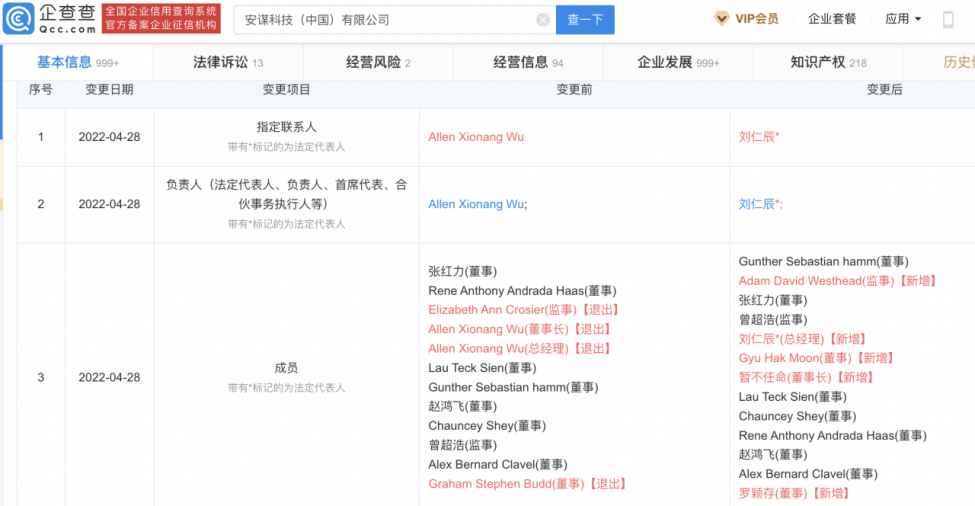Click Lau Teck Sien(董事) in 变更后
This screenshot has height=506, width=975.
click(792, 397)
